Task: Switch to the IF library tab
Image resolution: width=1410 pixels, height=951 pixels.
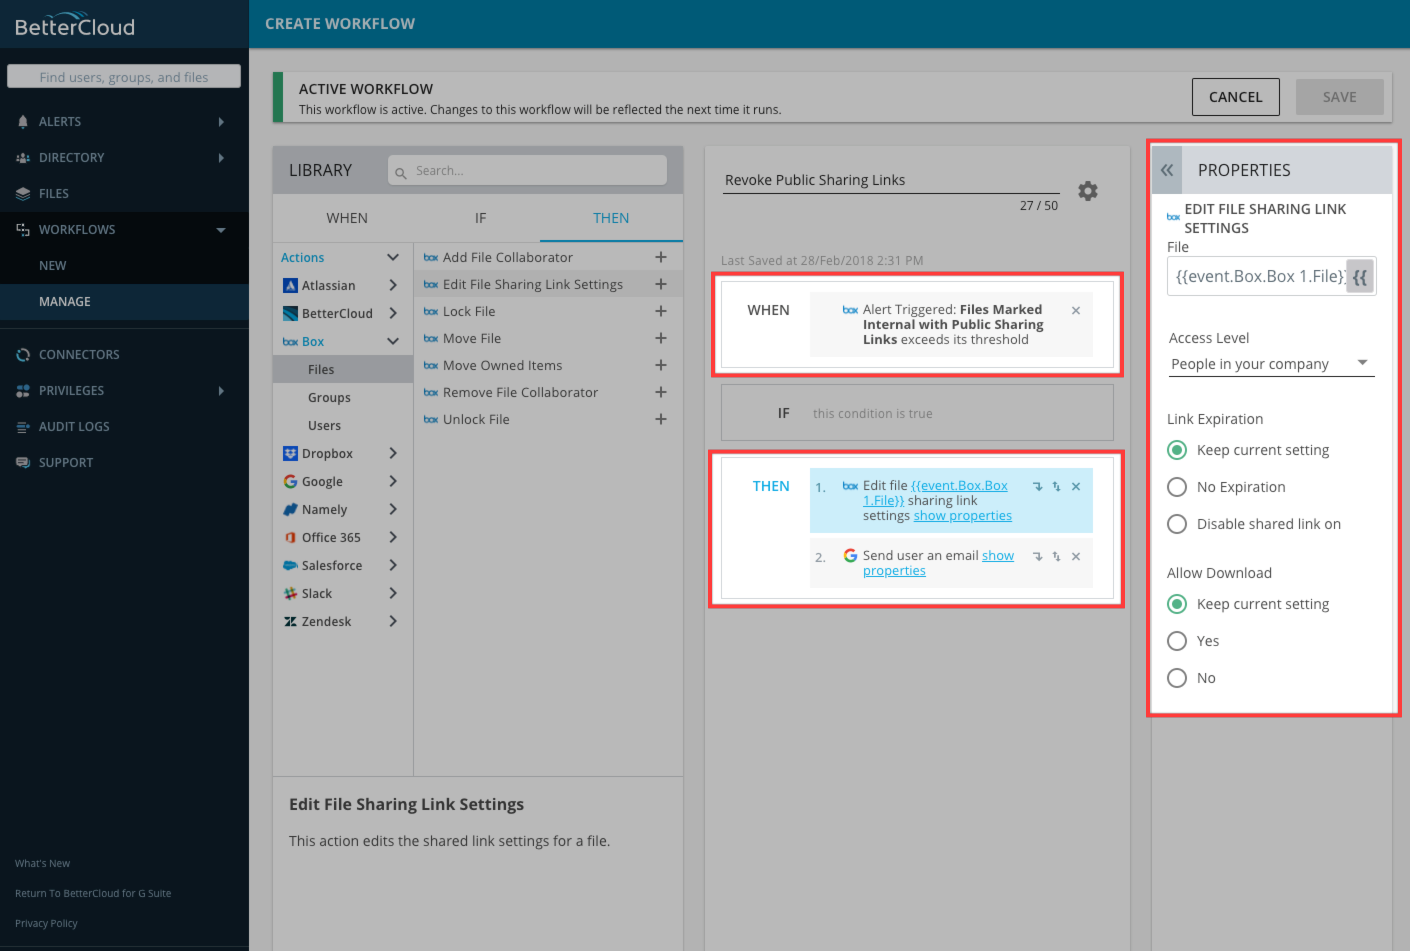Action: [480, 218]
